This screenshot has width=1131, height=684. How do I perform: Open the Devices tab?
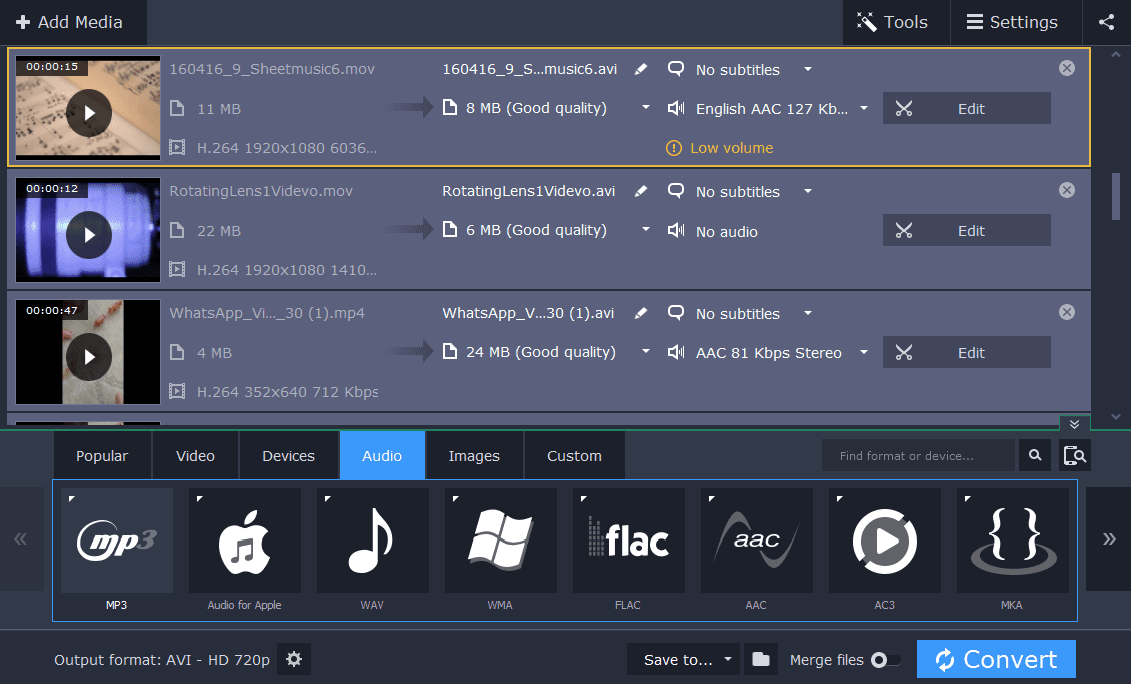pos(288,456)
